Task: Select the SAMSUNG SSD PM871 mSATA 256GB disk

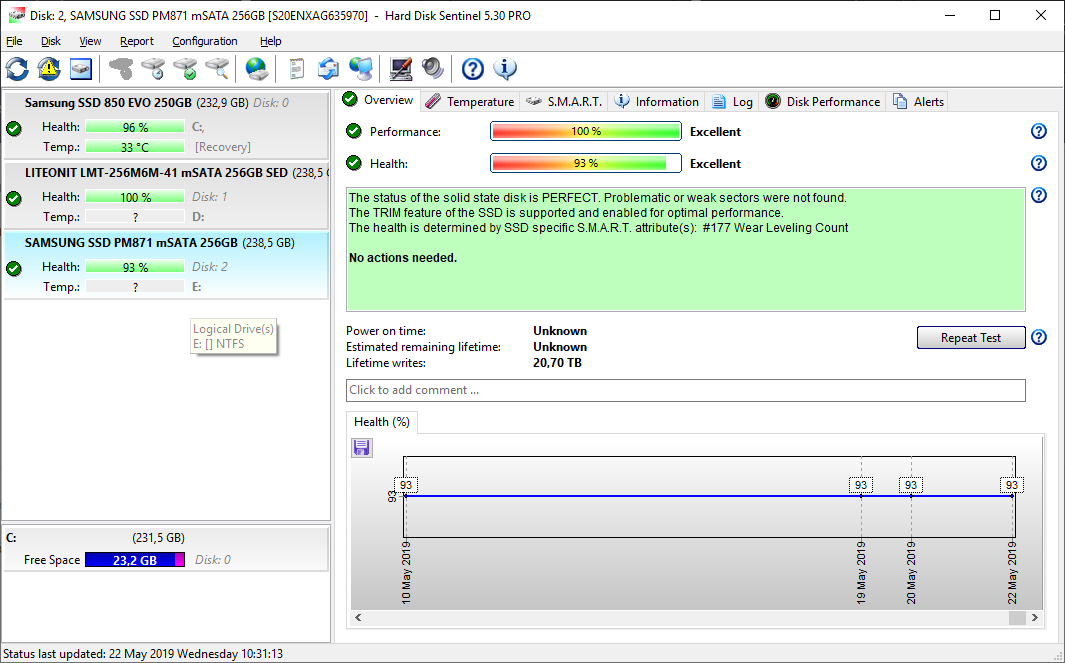Action: (x=166, y=266)
